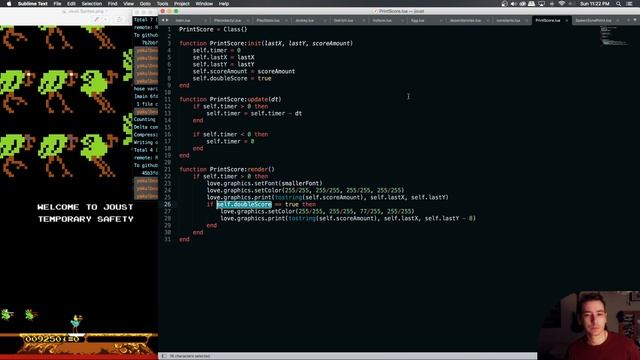Click 'WELCOME TO JOUST' text in game window

point(85,207)
